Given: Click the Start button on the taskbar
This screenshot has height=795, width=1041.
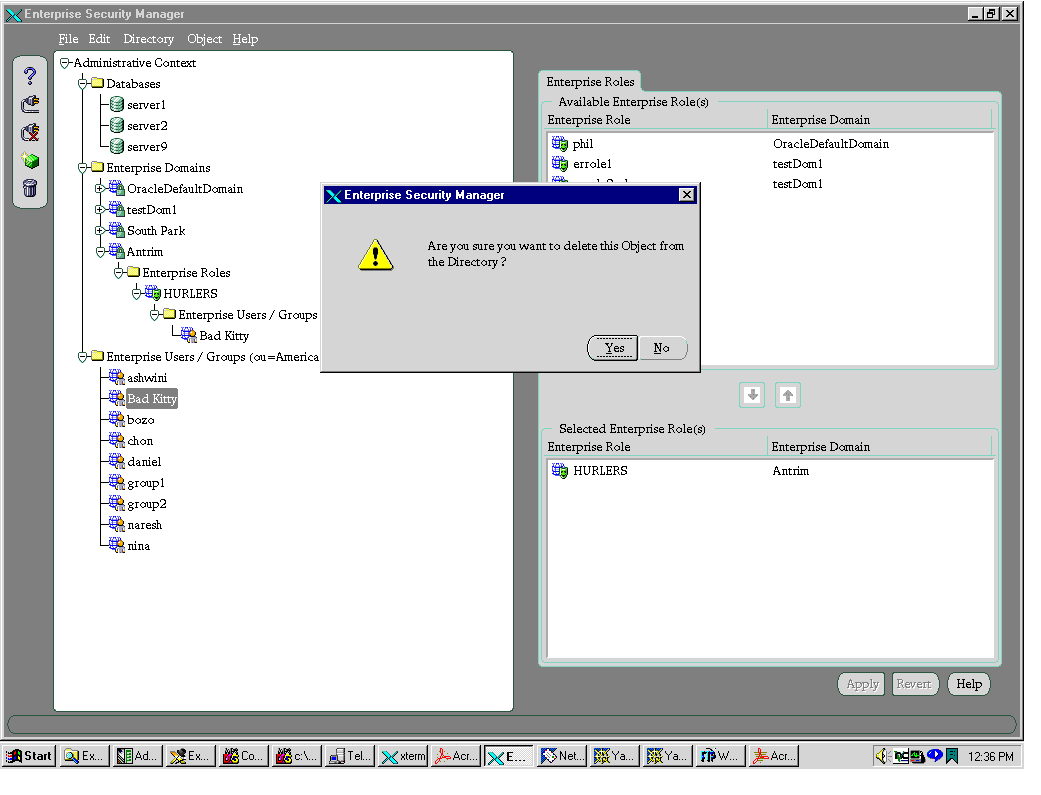Looking at the screenshot, I should tap(29, 756).
